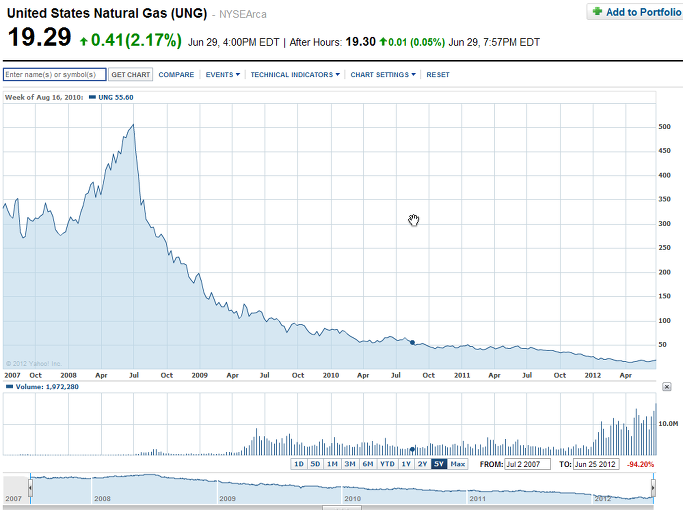Open the COMPARE option
The height and width of the screenshot is (510, 683).
click(176, 74)
